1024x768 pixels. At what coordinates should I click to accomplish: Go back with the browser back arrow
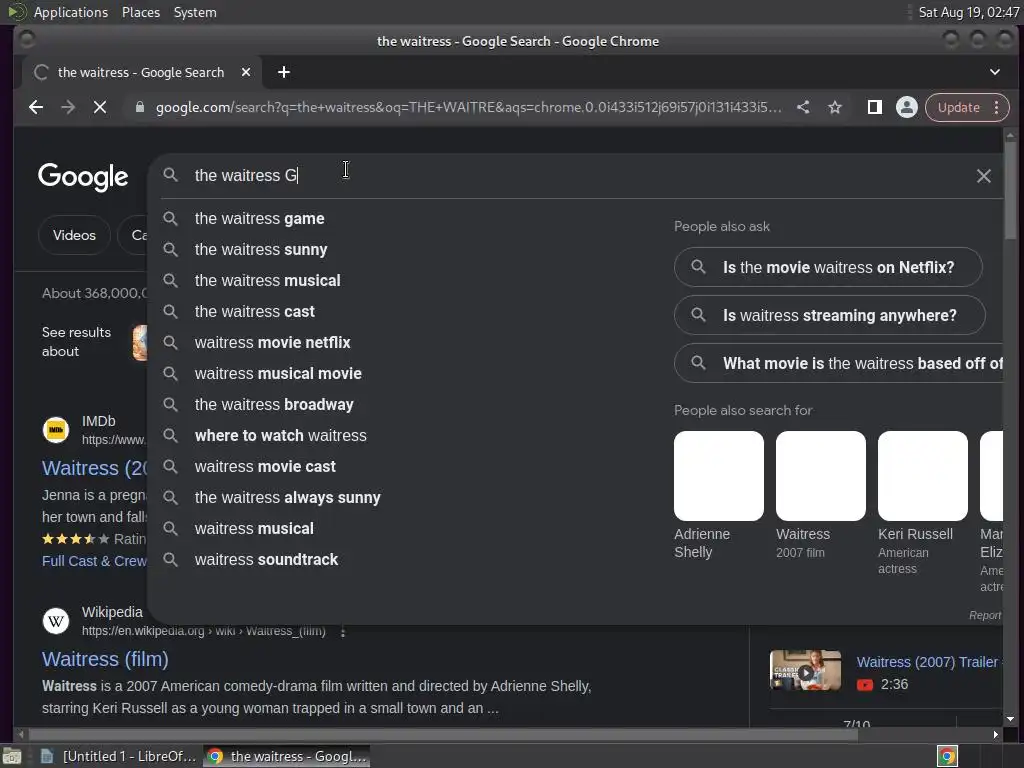(x=36, y=107)
